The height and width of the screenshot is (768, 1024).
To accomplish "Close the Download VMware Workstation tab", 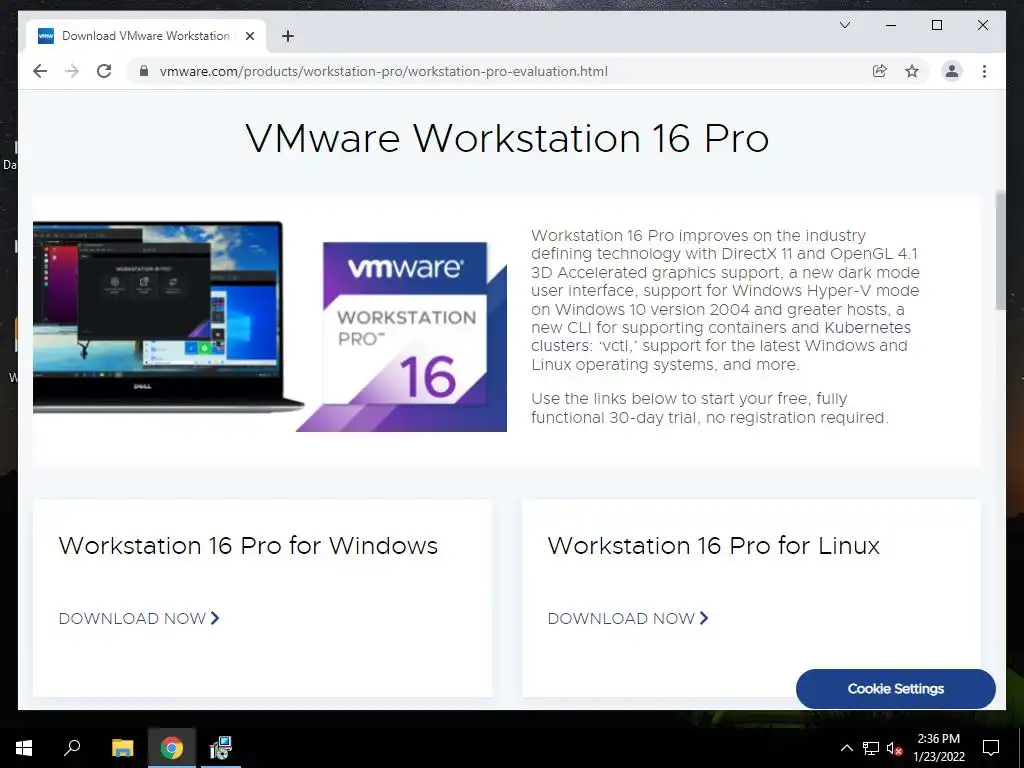I will (249, 36).
